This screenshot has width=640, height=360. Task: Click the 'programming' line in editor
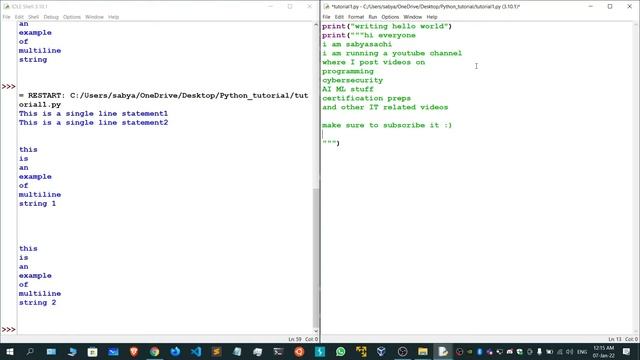coord(348,71)
